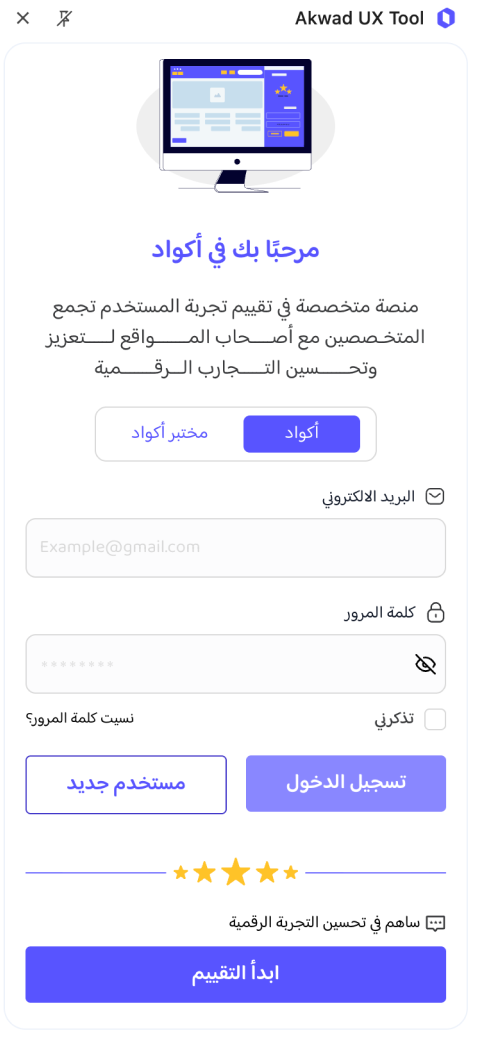Click the large center gold star
The width and height of the screenshot is (478, 1040).
pyautogui.click(x=235, y=872)
